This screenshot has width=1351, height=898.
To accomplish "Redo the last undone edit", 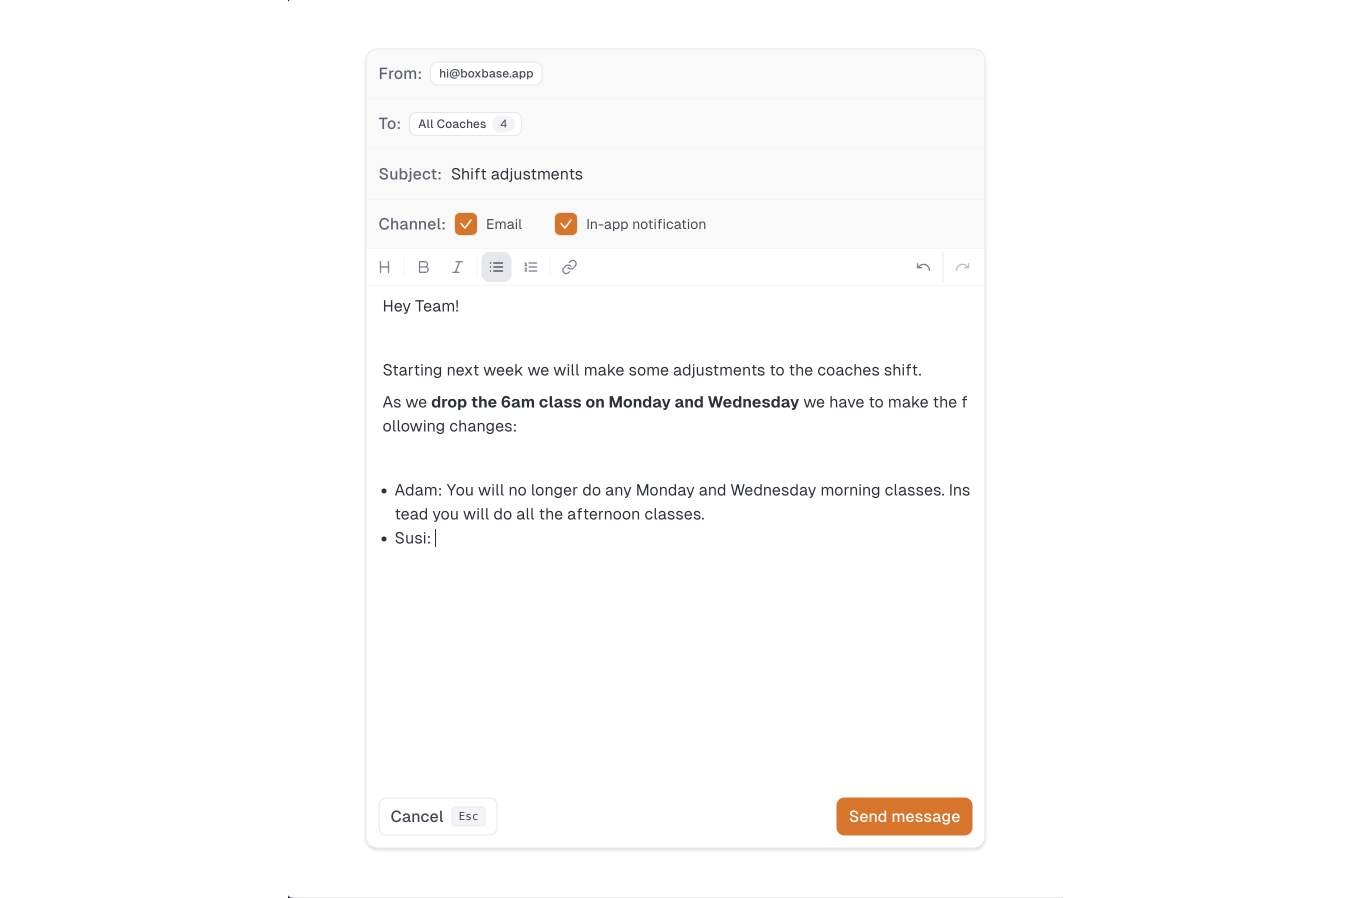I will [x=962, y=267].
